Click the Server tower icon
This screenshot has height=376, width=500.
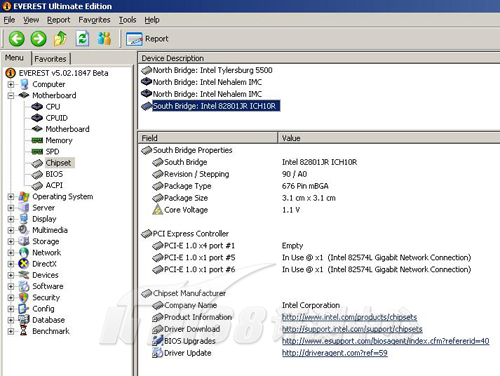tap(24, 208)
